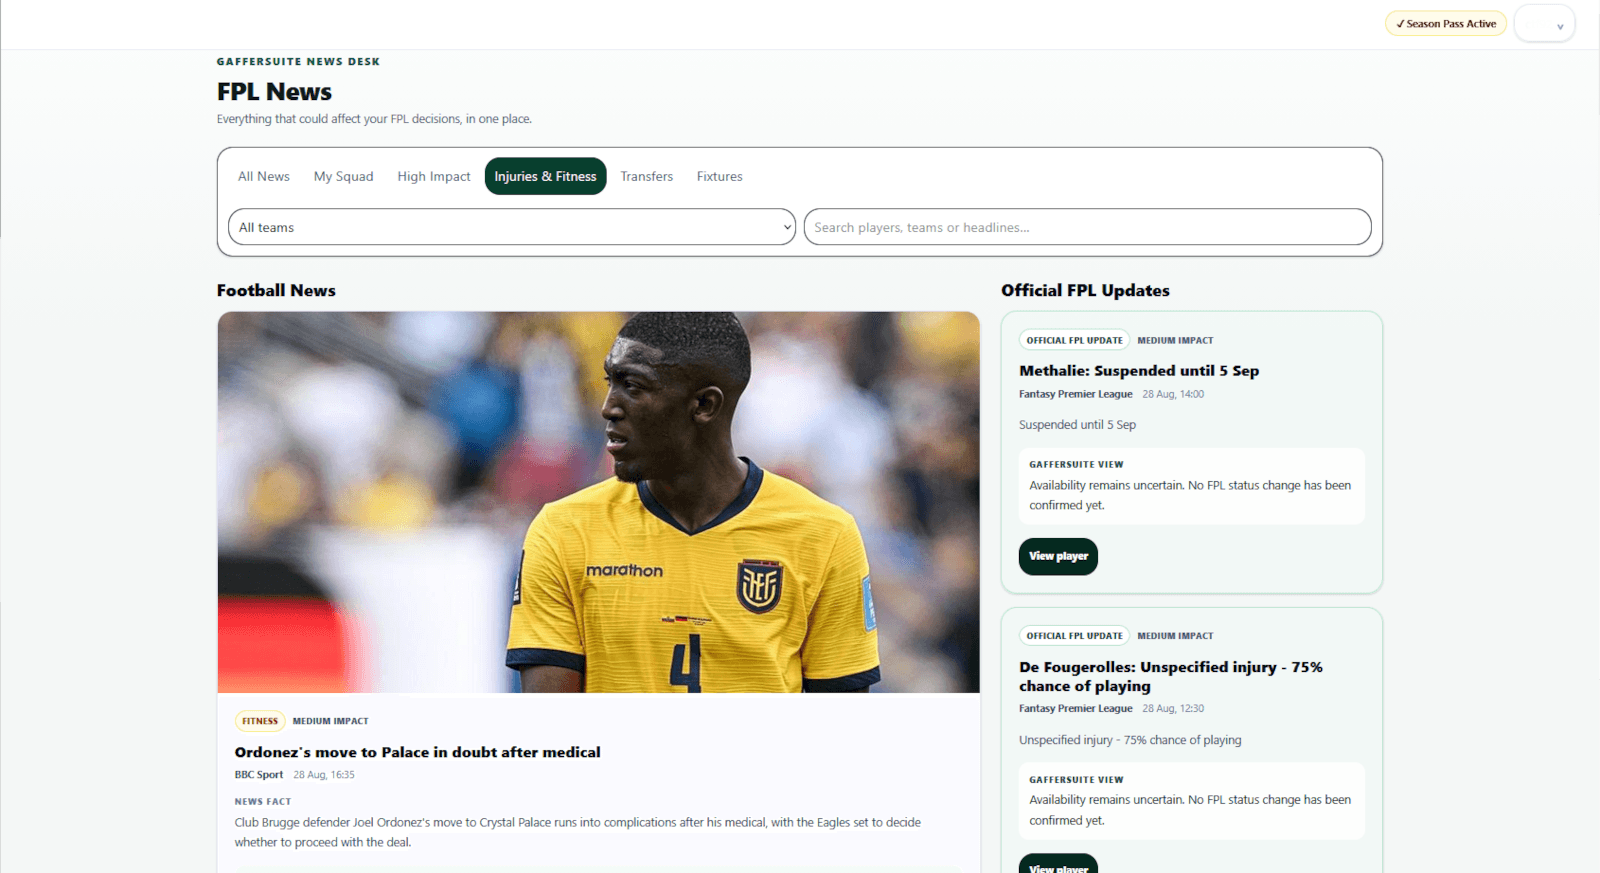This screenshot has width=1600, height=873.
Task: Open the Ordonez article photo
Action: click(x=599, y=502)
